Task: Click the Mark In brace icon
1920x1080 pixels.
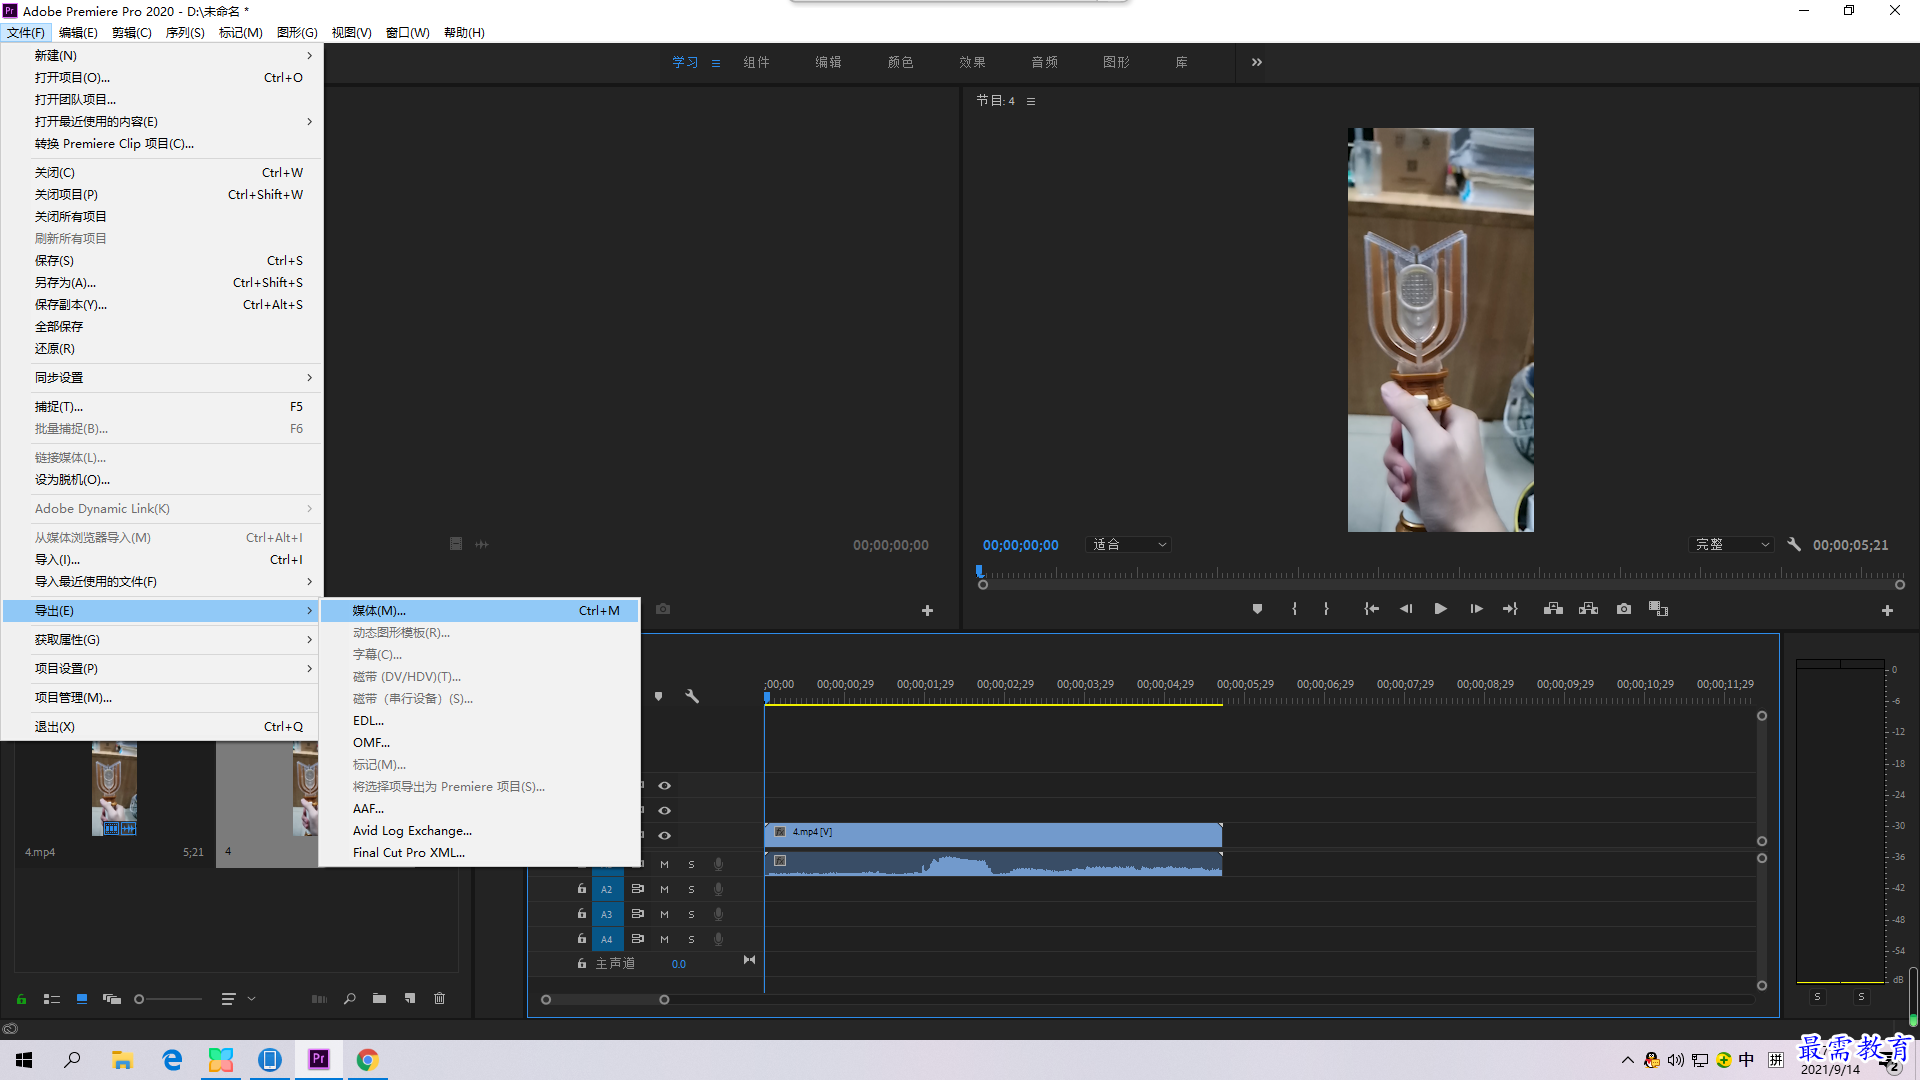Action: [x=1294, y=609]
